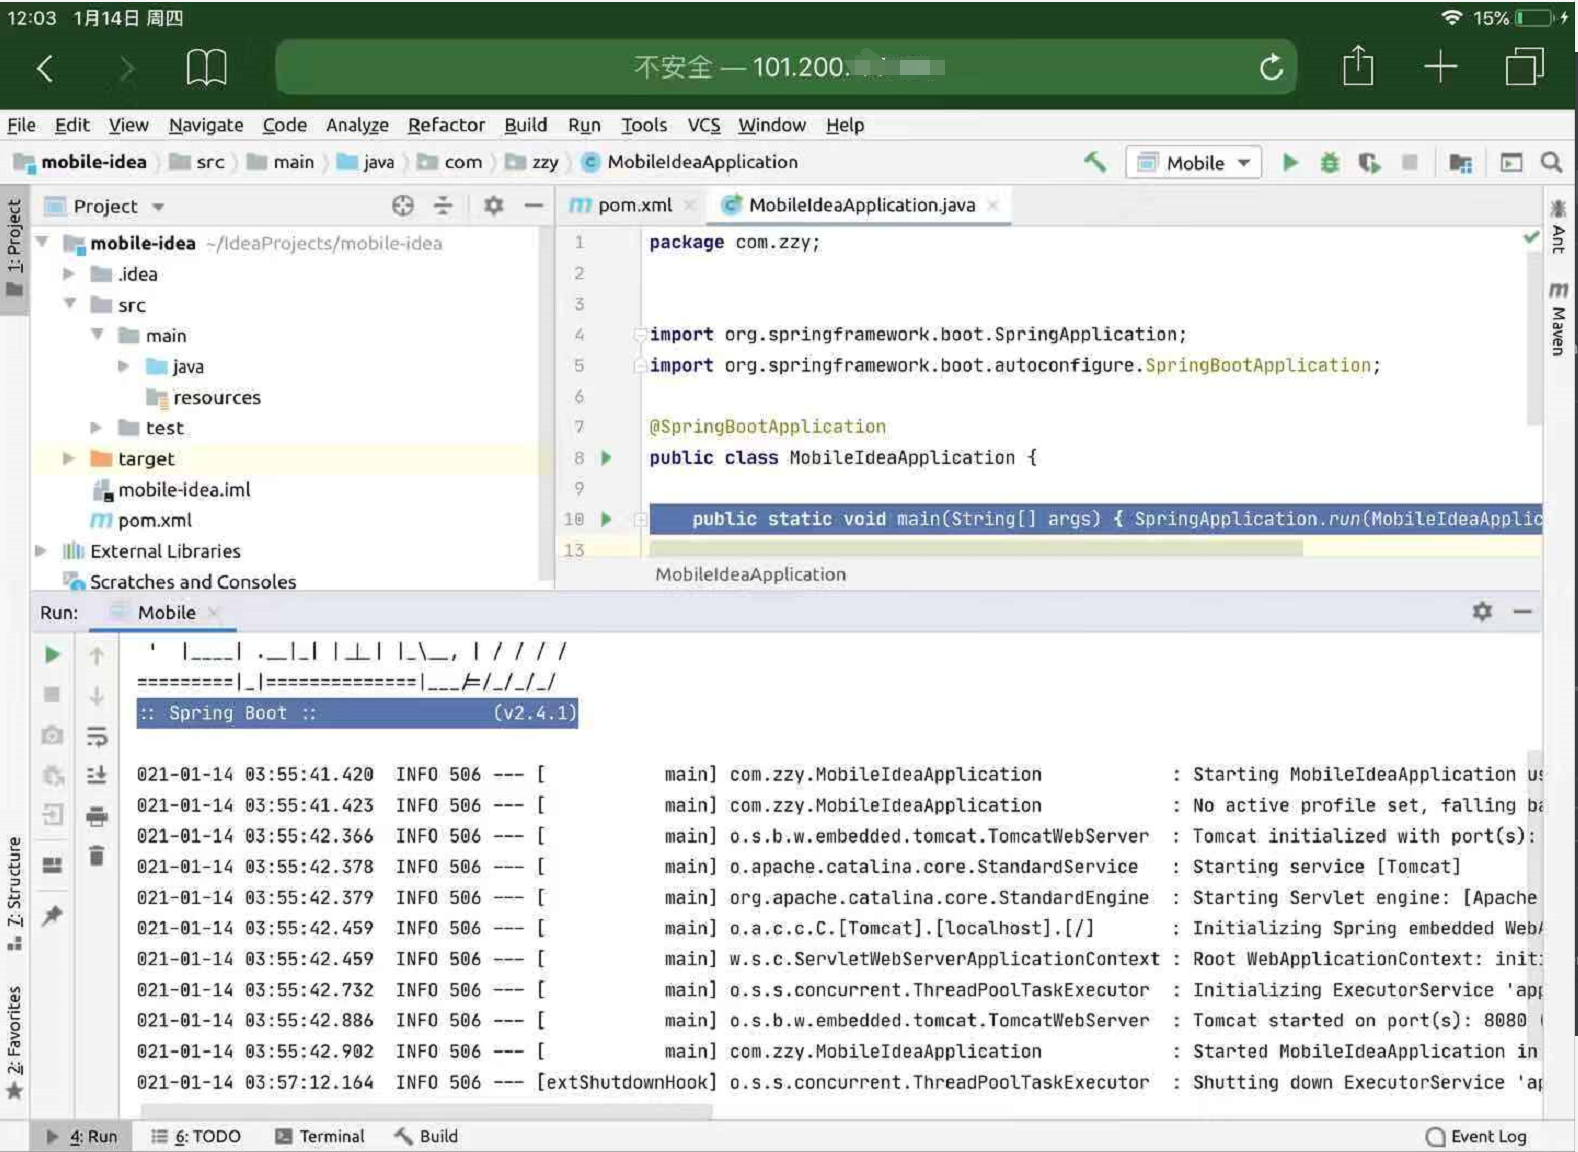Open the Navigate menu

tap(206, 125)
